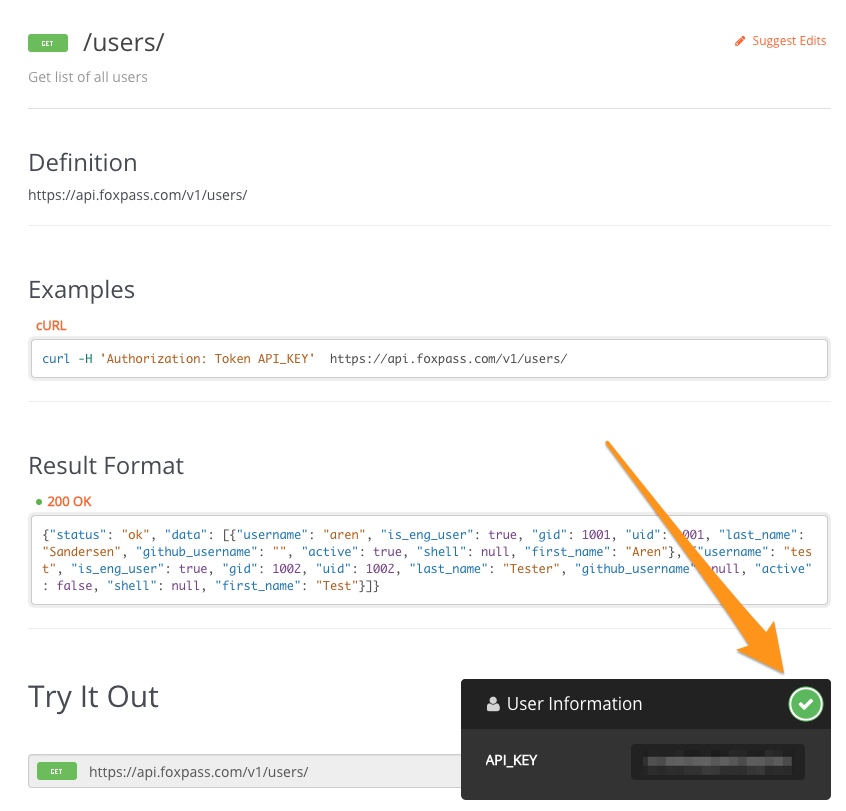Image resolution: width=846 pixels, height=811 pixels.
Task: Click the GET method badge next to /users/
Action: tap(47, 43)
